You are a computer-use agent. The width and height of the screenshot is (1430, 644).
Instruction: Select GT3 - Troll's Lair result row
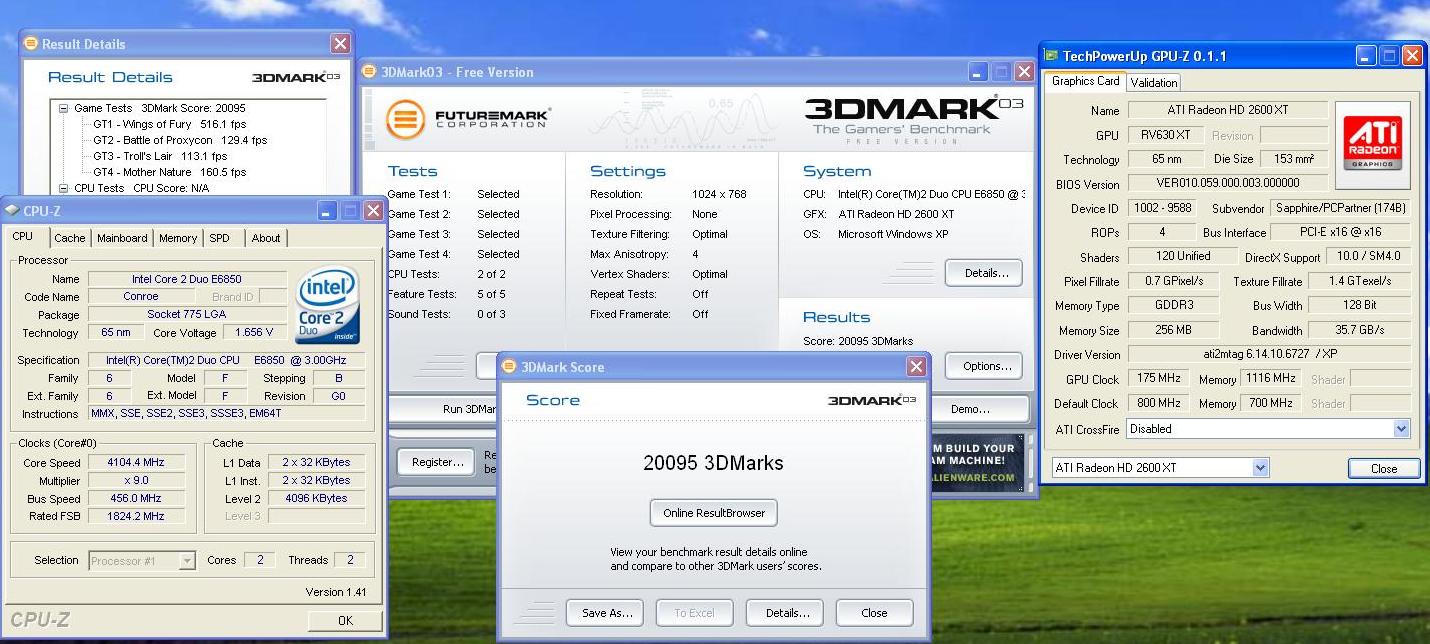(160, 156)
